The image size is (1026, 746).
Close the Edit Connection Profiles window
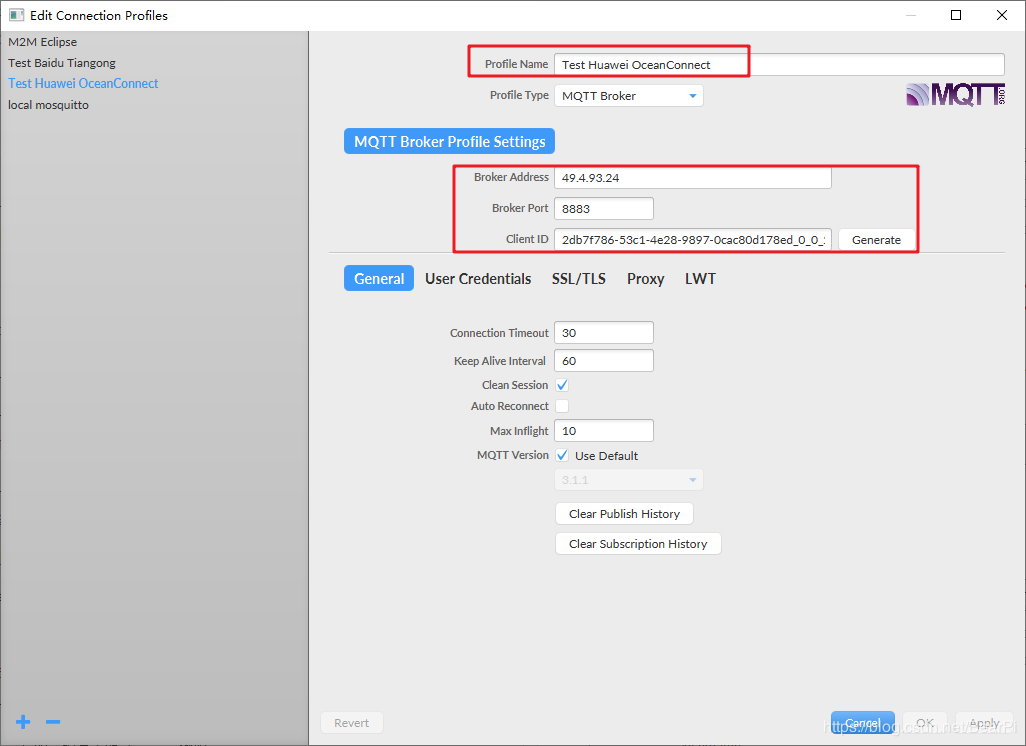pos(1002,15)
